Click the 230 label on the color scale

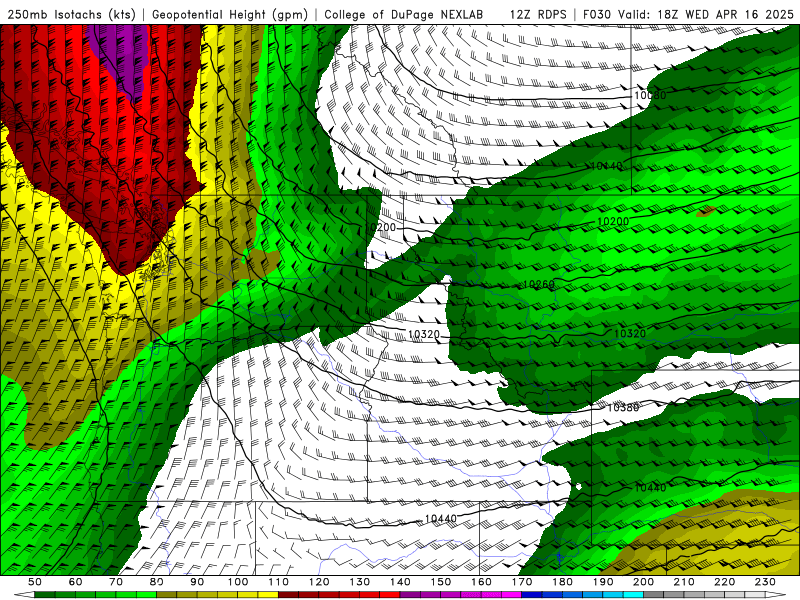(765, 582)
